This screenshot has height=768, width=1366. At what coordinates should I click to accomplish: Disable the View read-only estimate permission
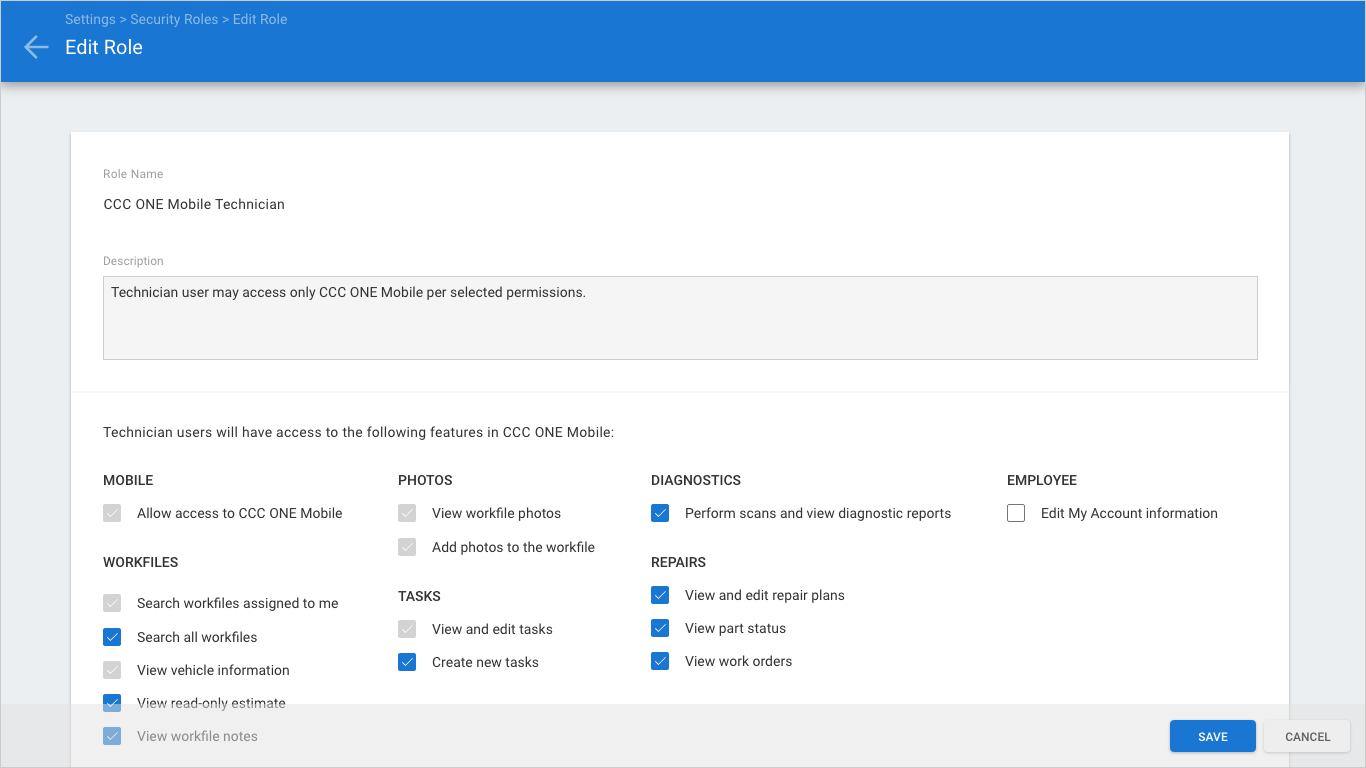tap(112, 702)
